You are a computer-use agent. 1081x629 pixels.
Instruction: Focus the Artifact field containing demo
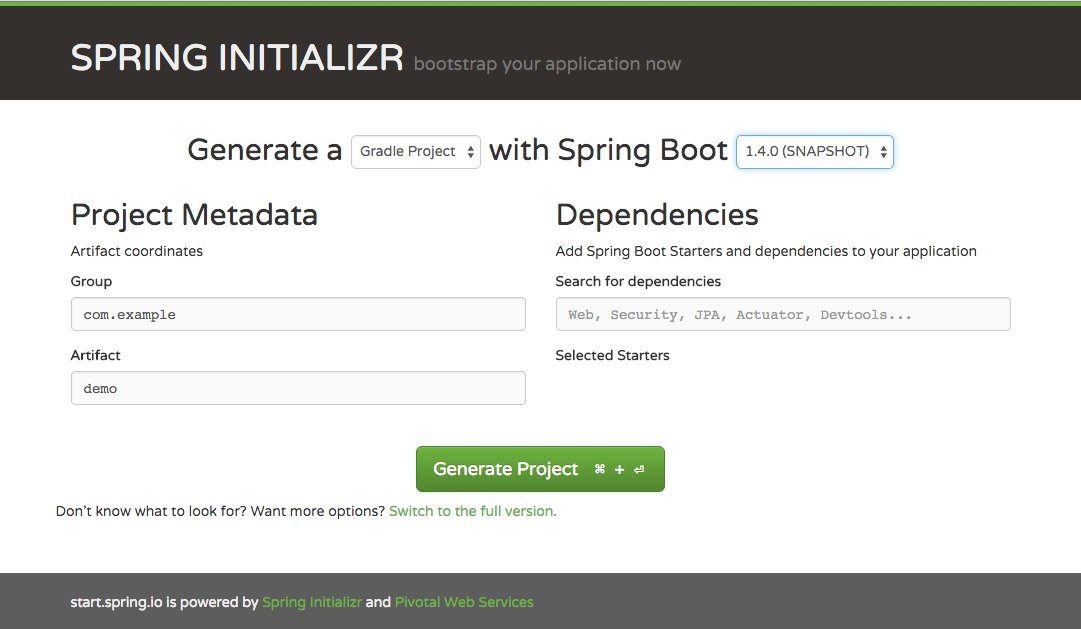pyautogui.click(x=298, y=388)
